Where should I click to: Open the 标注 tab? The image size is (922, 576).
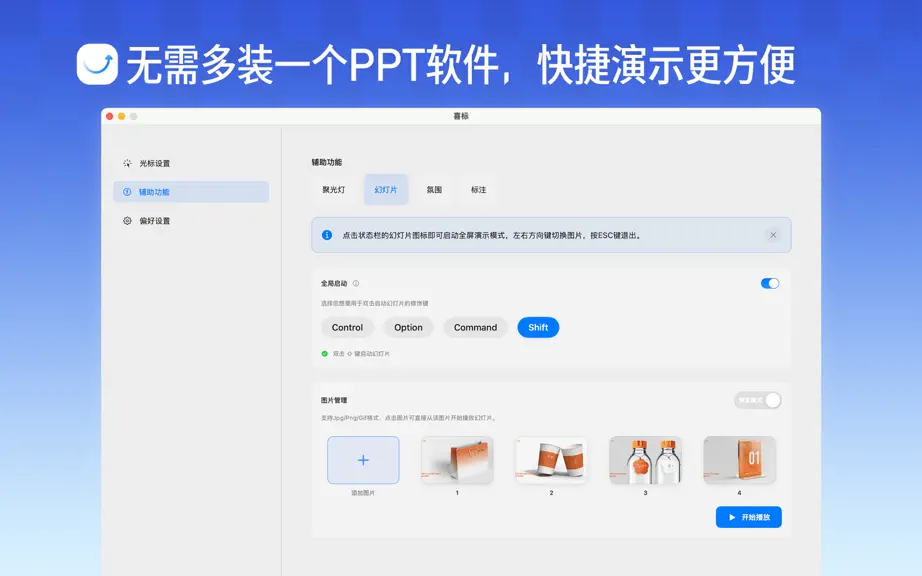click(479, 190)
